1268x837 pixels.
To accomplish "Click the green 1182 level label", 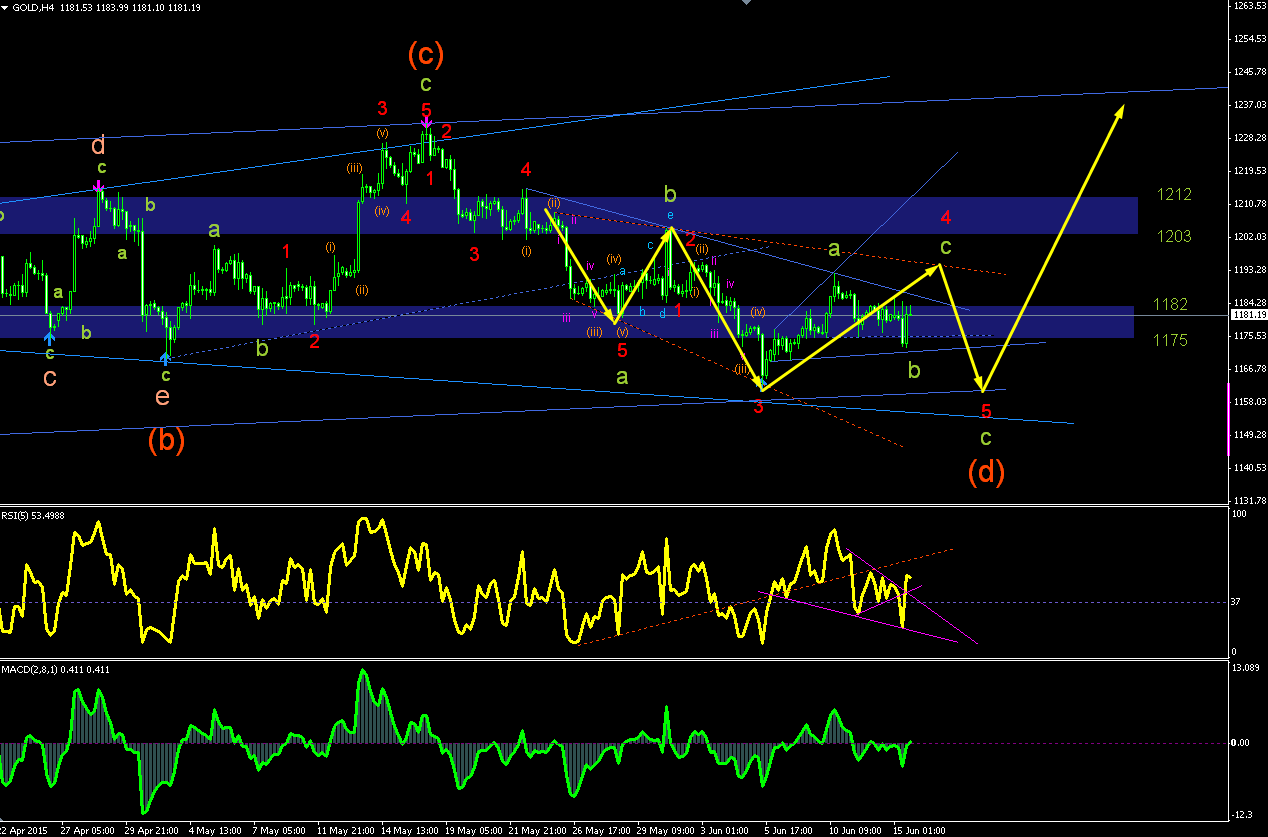I will pyautogui.click(x=1170, y=304).
